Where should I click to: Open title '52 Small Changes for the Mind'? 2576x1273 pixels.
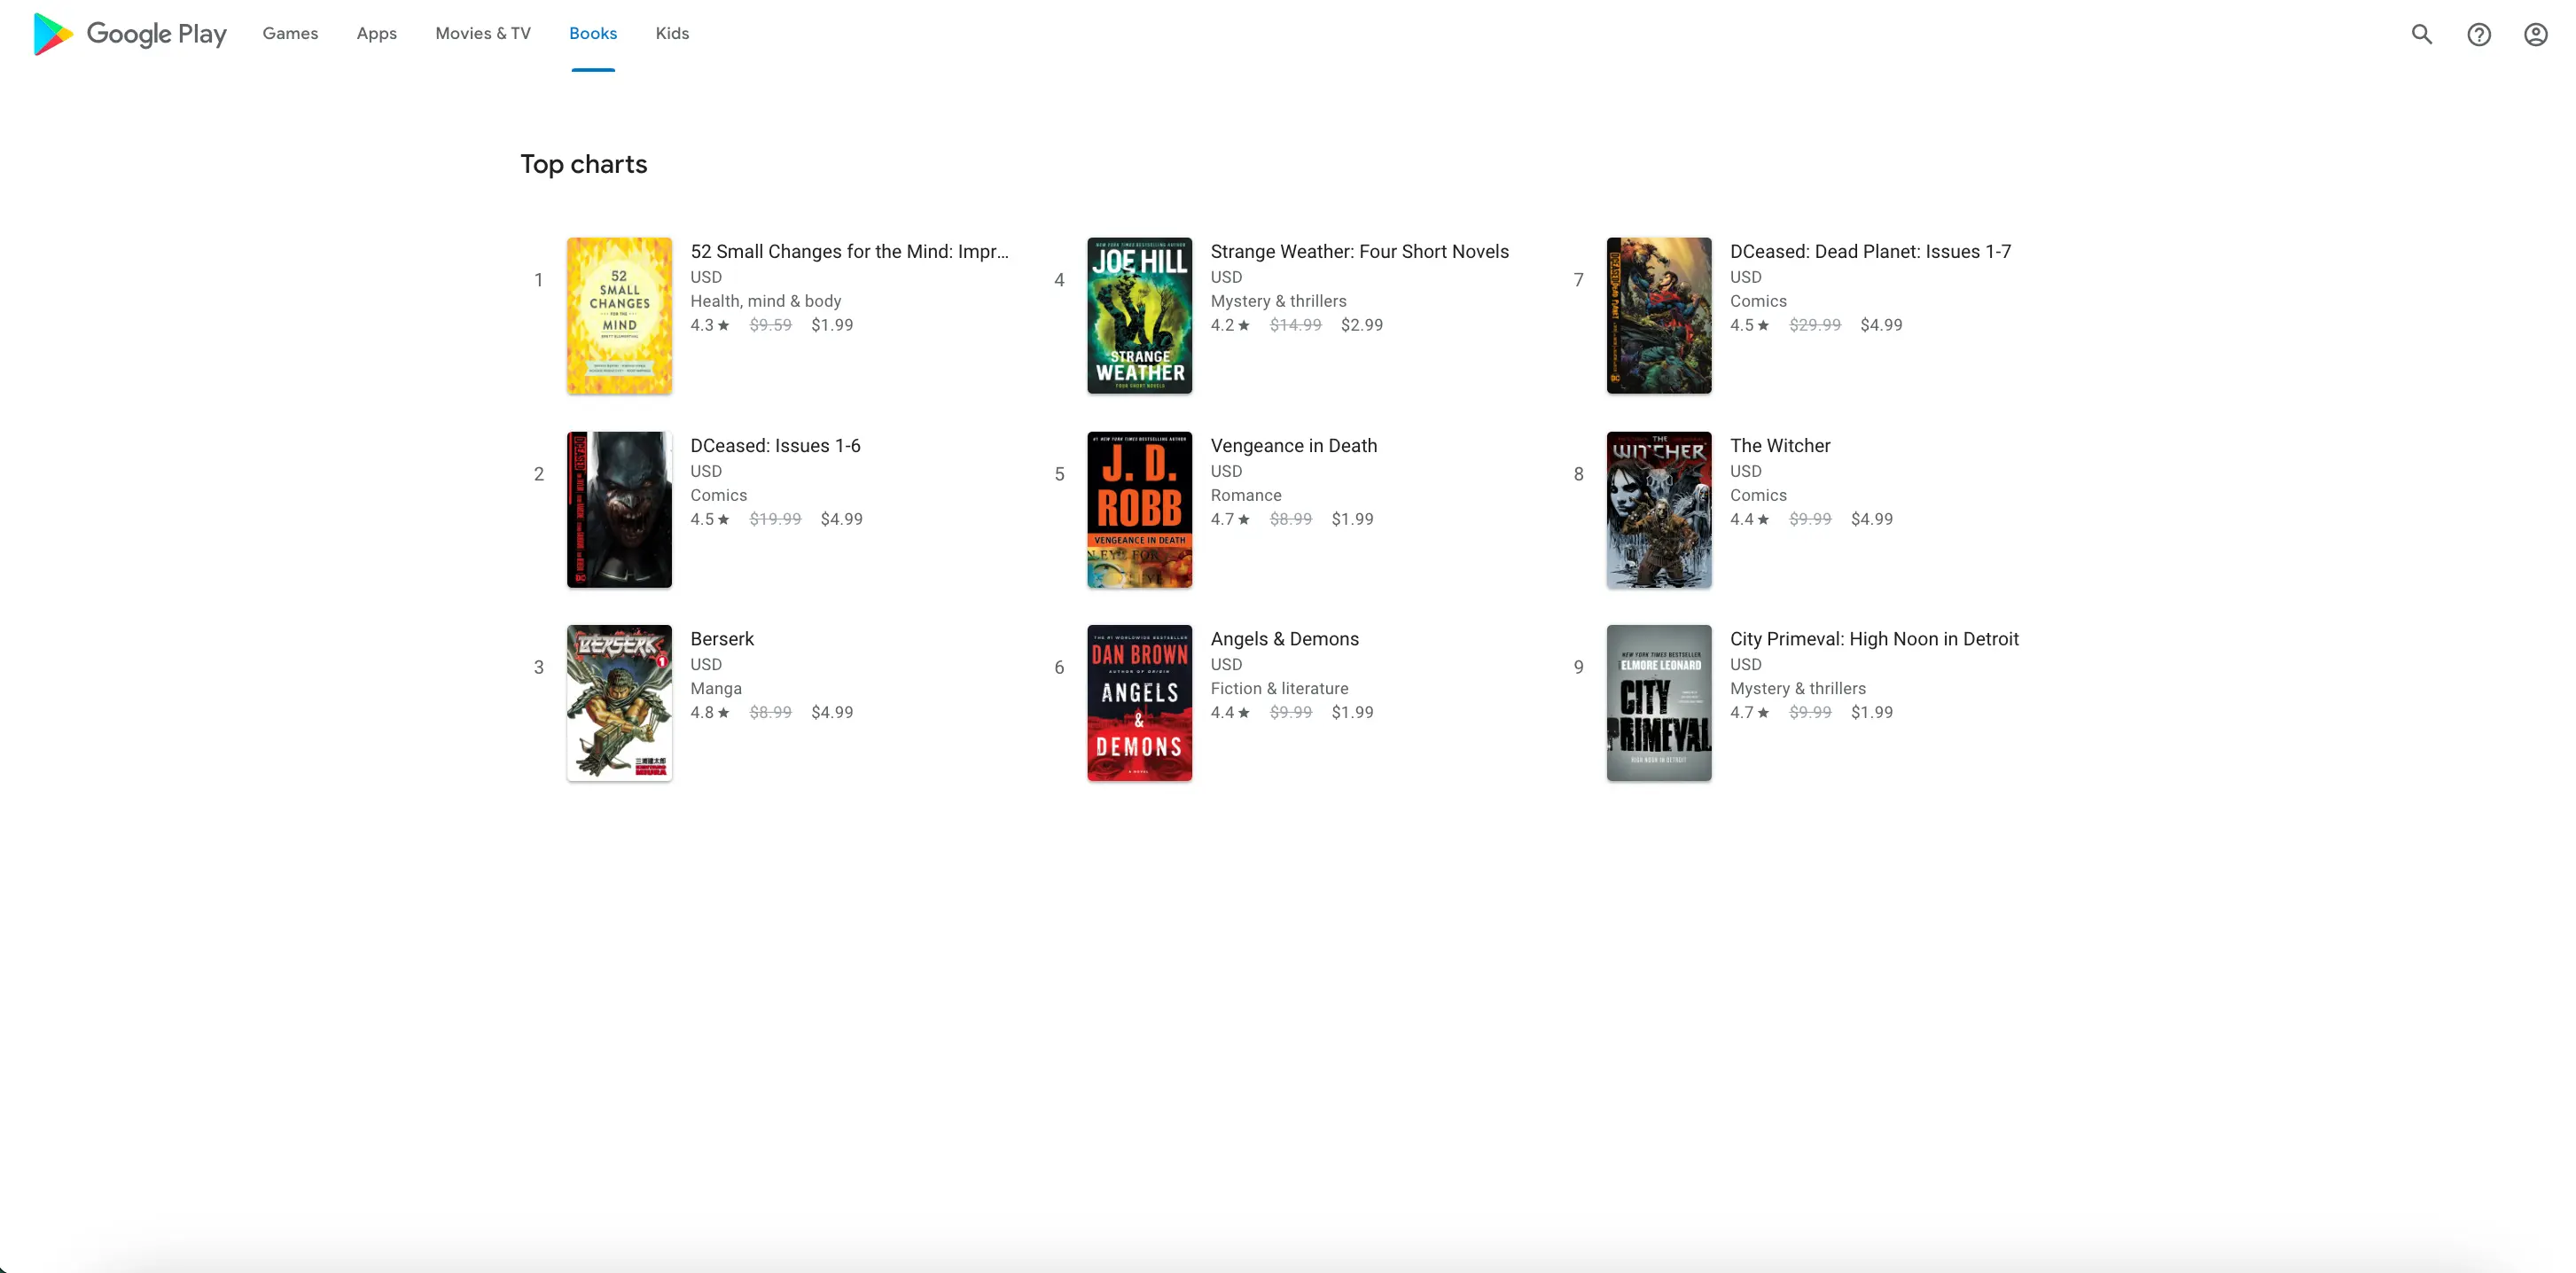(x=849, y=251)
